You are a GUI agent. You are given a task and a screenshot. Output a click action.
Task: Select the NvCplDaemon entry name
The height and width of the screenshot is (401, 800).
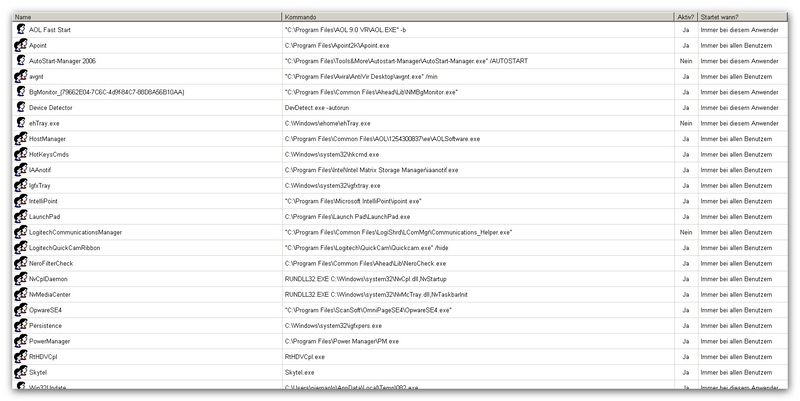coord(48,279)
